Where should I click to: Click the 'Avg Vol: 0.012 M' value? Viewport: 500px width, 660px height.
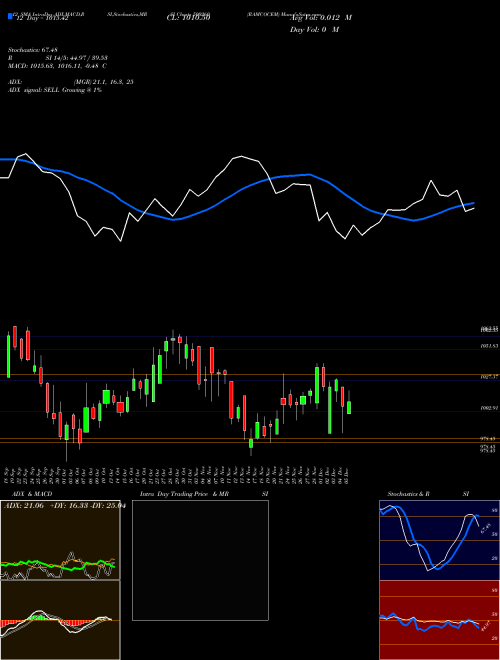coord(321,18)
